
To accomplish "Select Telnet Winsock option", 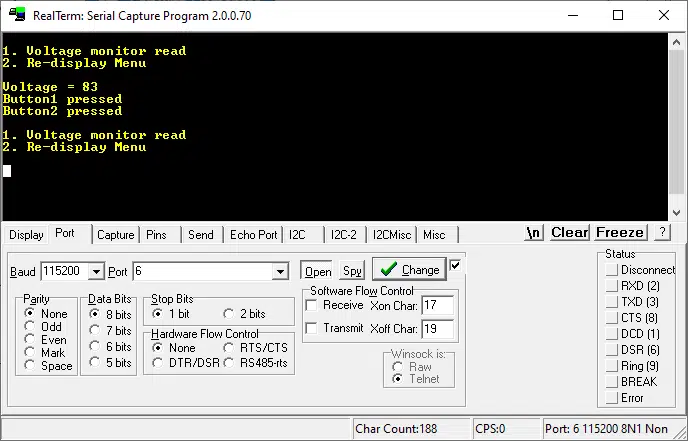I will pyautogui.click(x=416, y=379).
